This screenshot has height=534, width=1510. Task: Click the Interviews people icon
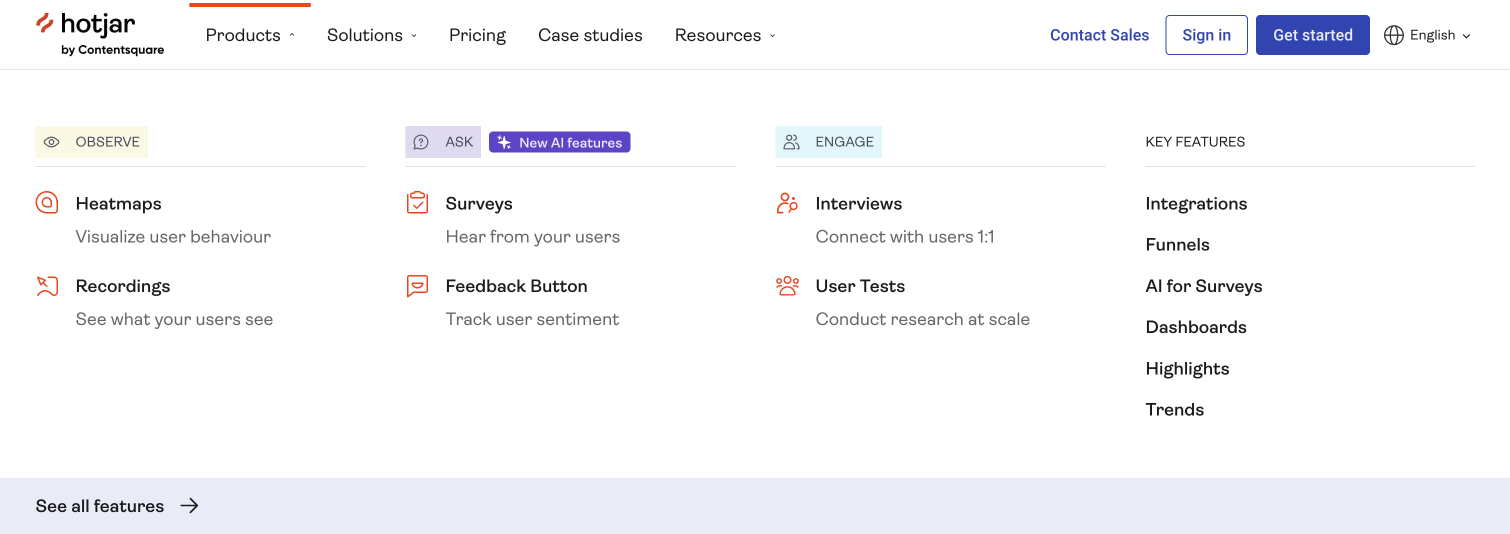tap(787, 203)
